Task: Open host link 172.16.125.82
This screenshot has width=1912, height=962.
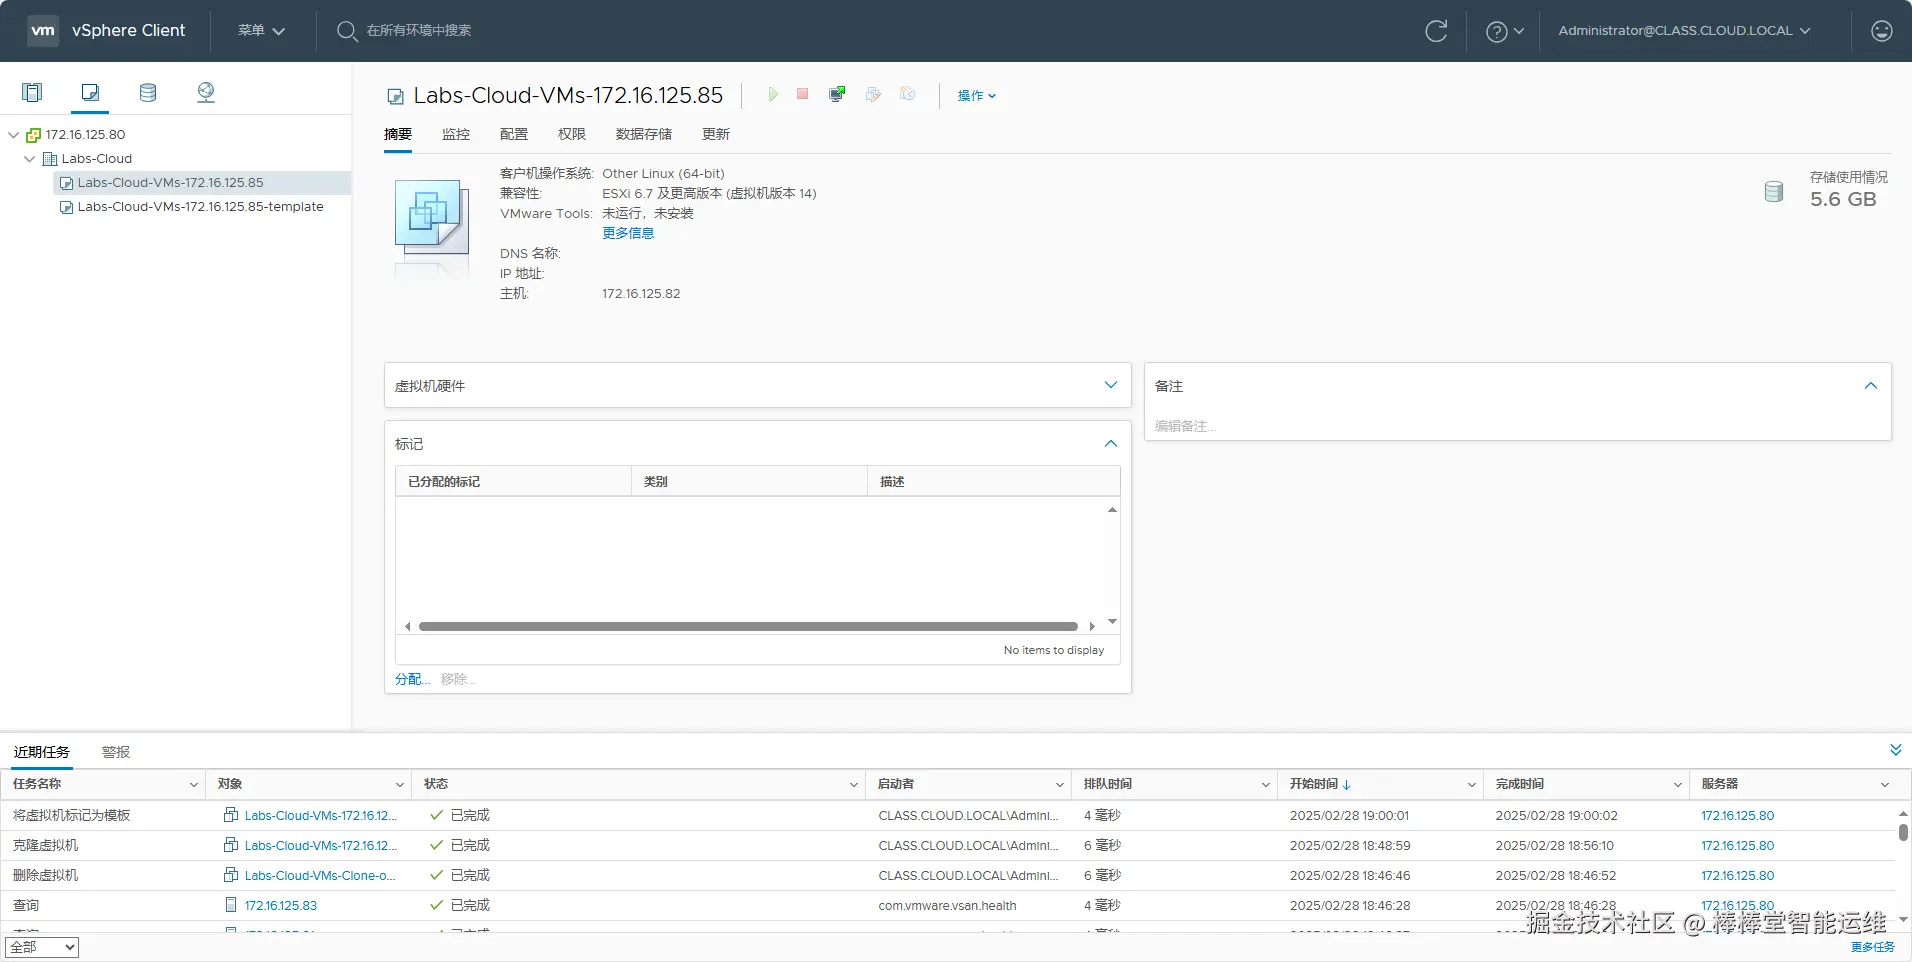Action: pos(641,294)
